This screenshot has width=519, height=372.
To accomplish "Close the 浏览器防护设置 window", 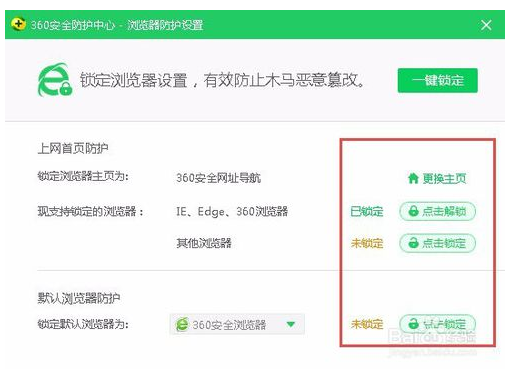I will click(486, 25).
